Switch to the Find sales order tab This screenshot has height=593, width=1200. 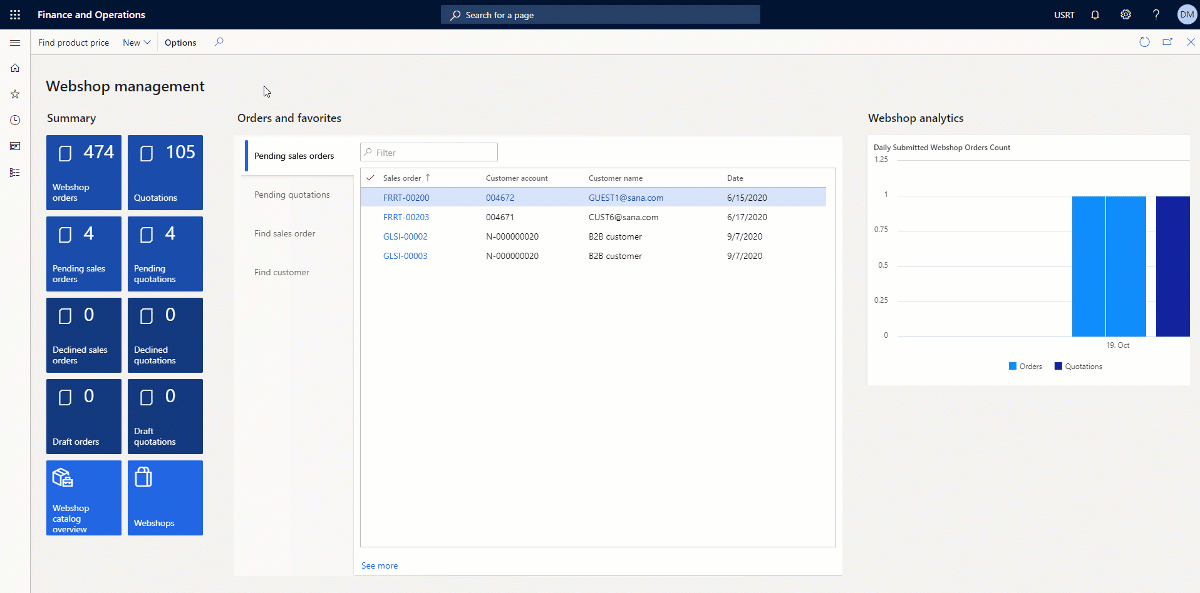tap(285, 233)
